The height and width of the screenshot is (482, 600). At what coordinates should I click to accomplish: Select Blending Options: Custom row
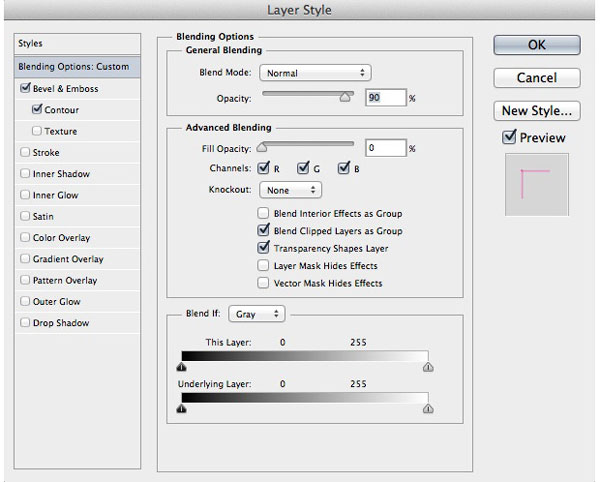[77, 67]
